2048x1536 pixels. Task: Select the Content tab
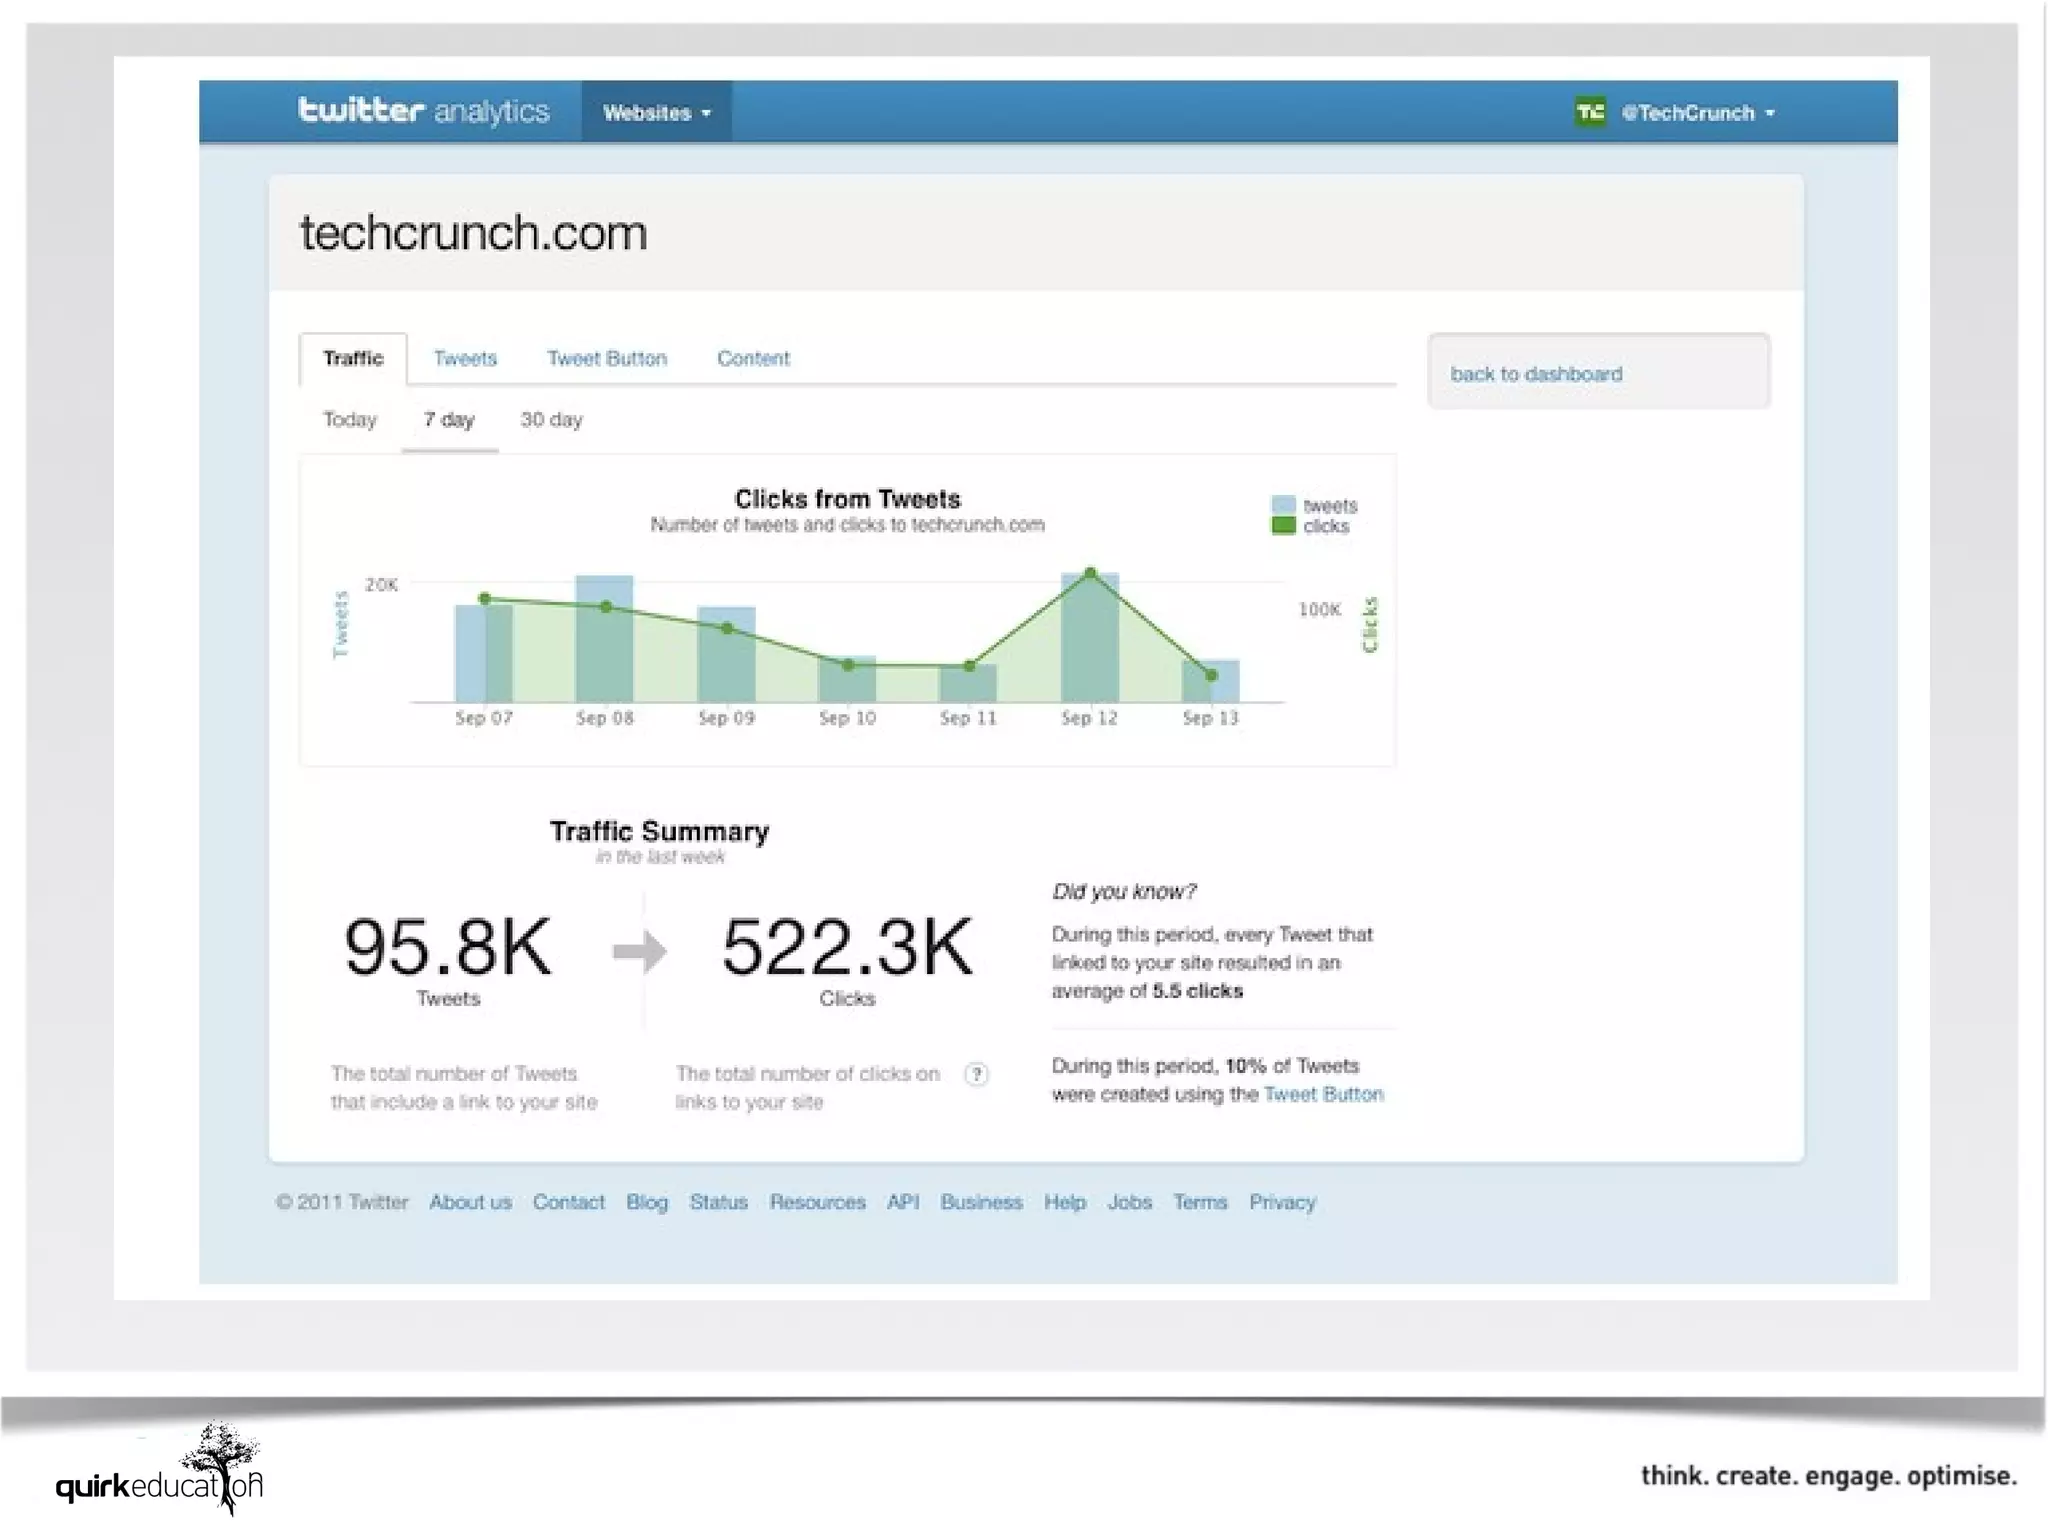pos(753,358)
